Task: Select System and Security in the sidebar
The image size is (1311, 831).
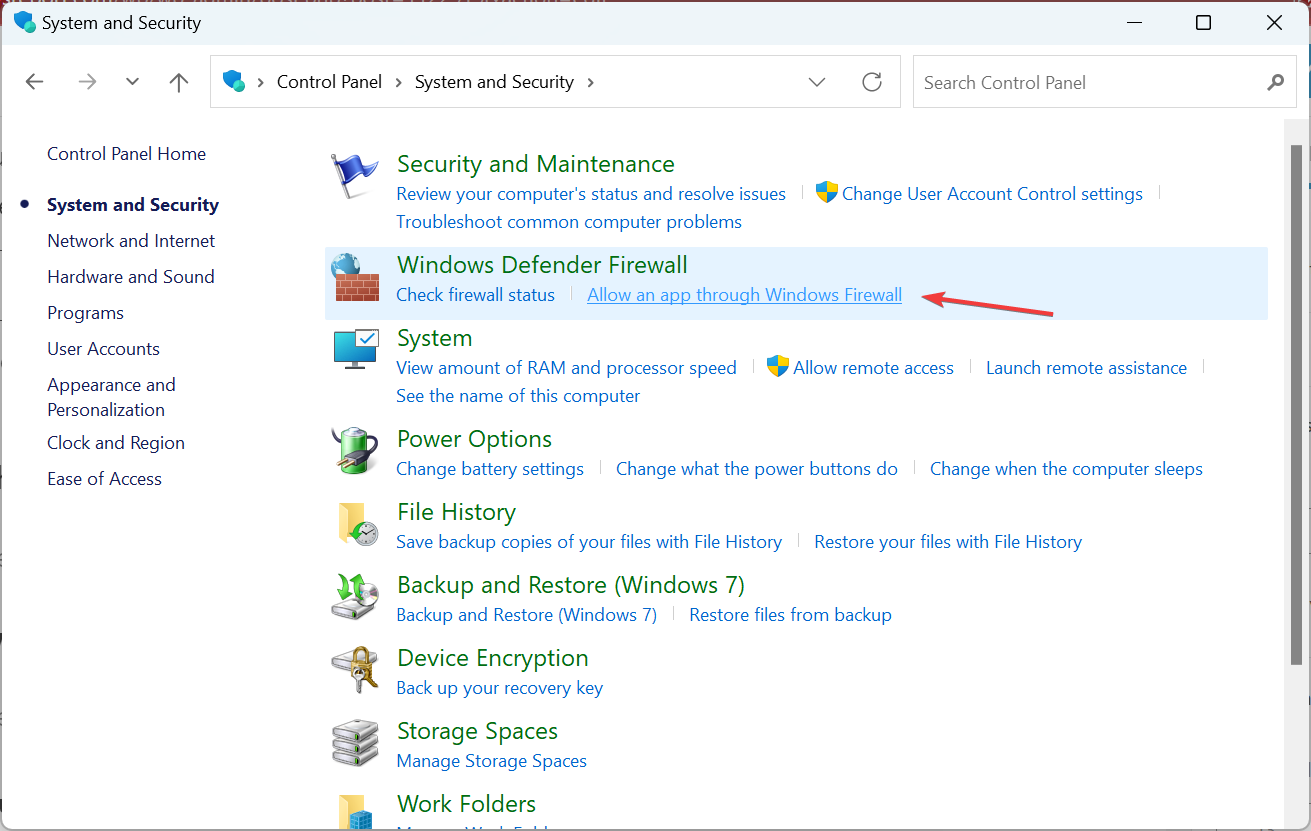Action: [x=133, y=204]
